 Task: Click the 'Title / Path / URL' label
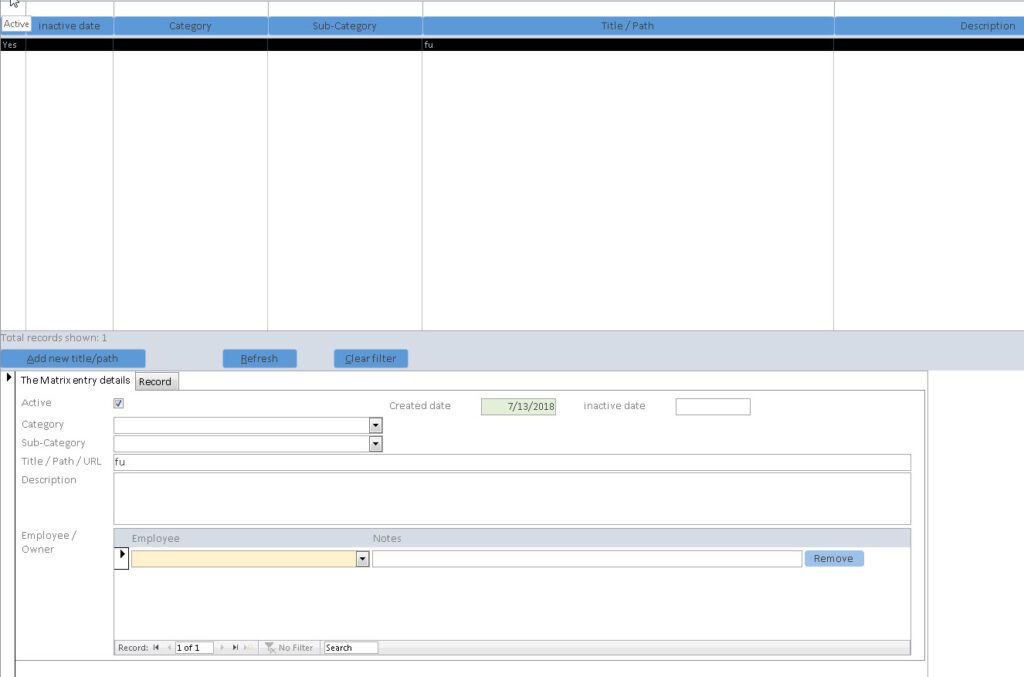point(61,461)
